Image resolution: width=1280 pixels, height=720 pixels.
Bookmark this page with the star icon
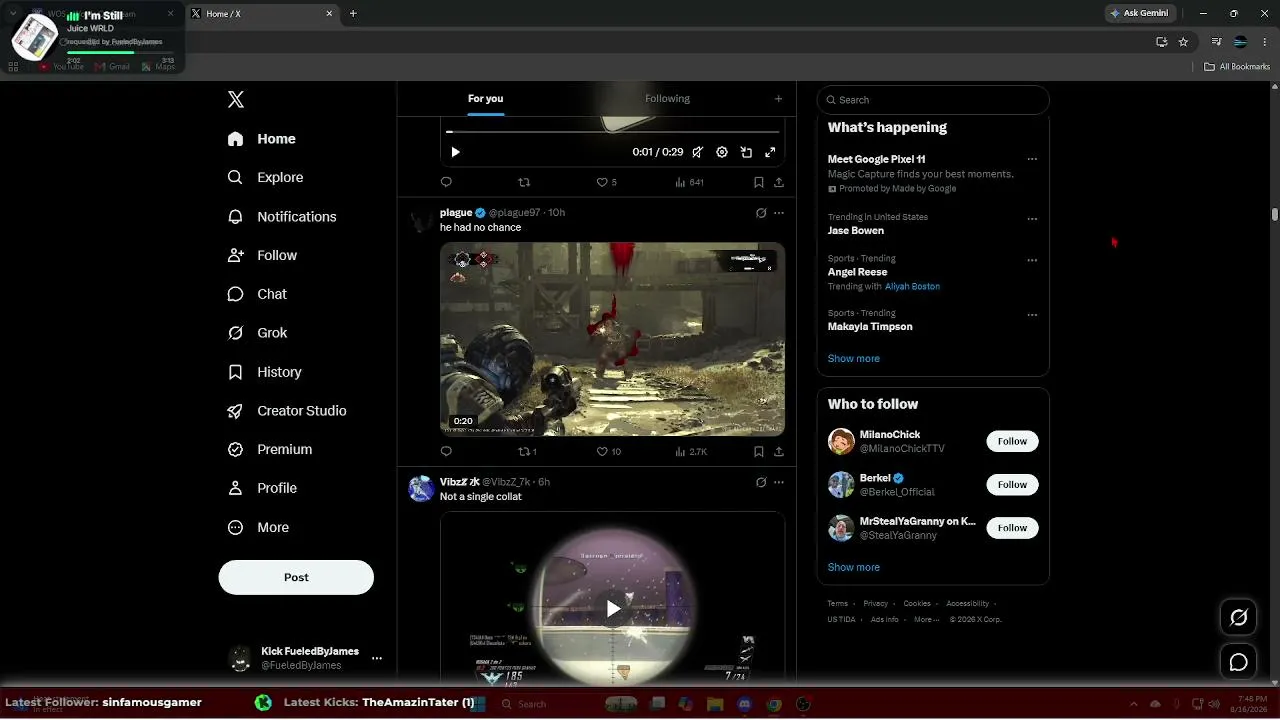1183,42
